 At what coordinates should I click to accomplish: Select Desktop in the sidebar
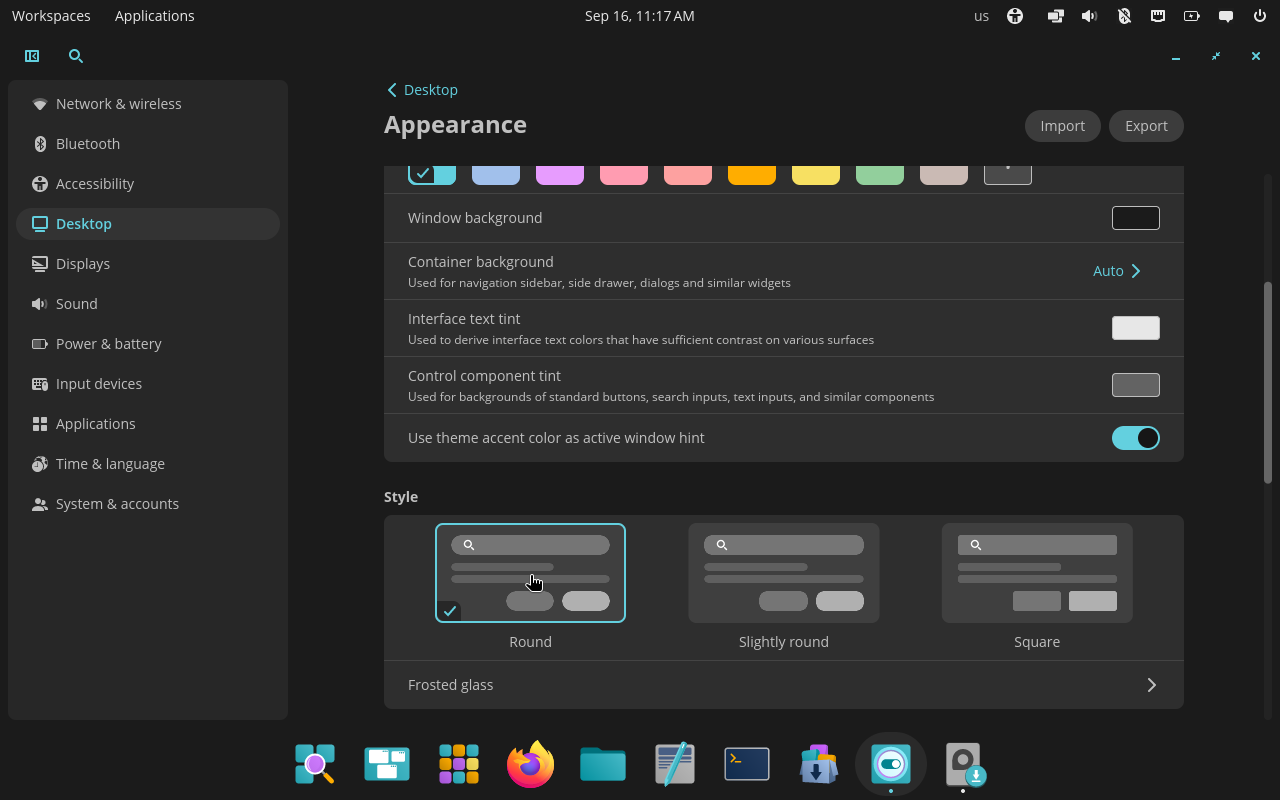(148, 224)
